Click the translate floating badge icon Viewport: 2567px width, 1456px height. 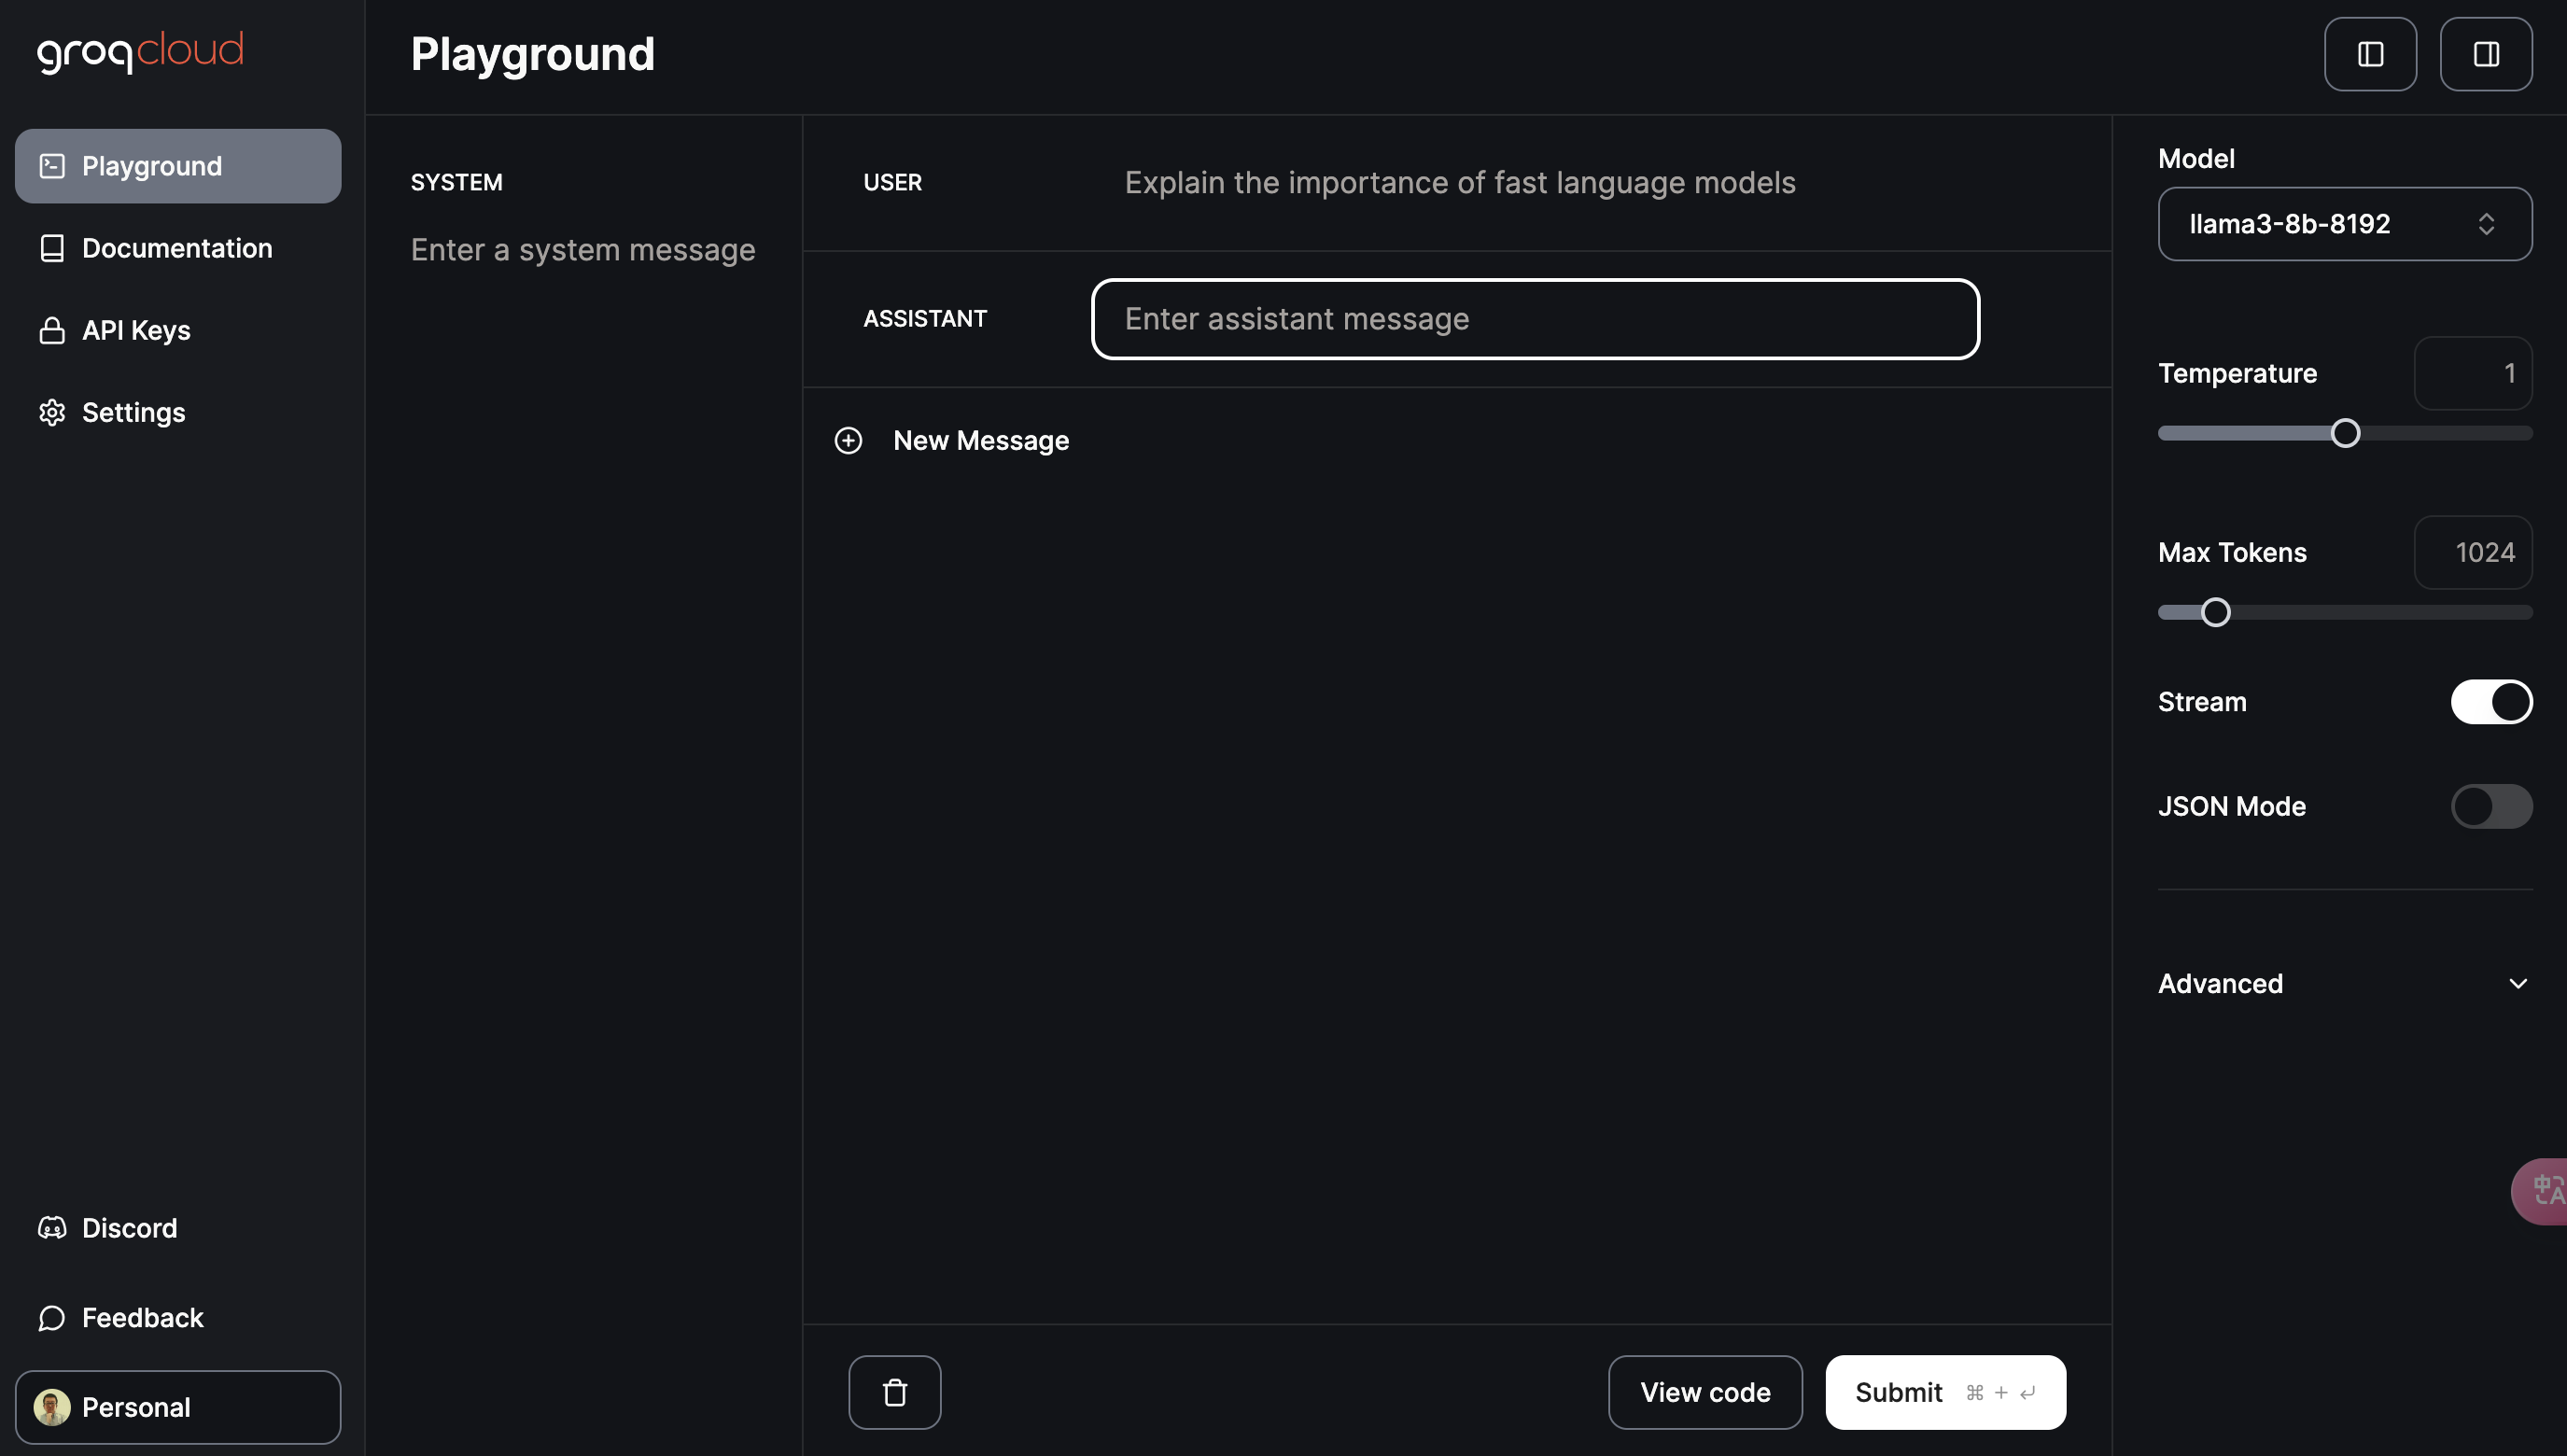pos(2544,1191)
